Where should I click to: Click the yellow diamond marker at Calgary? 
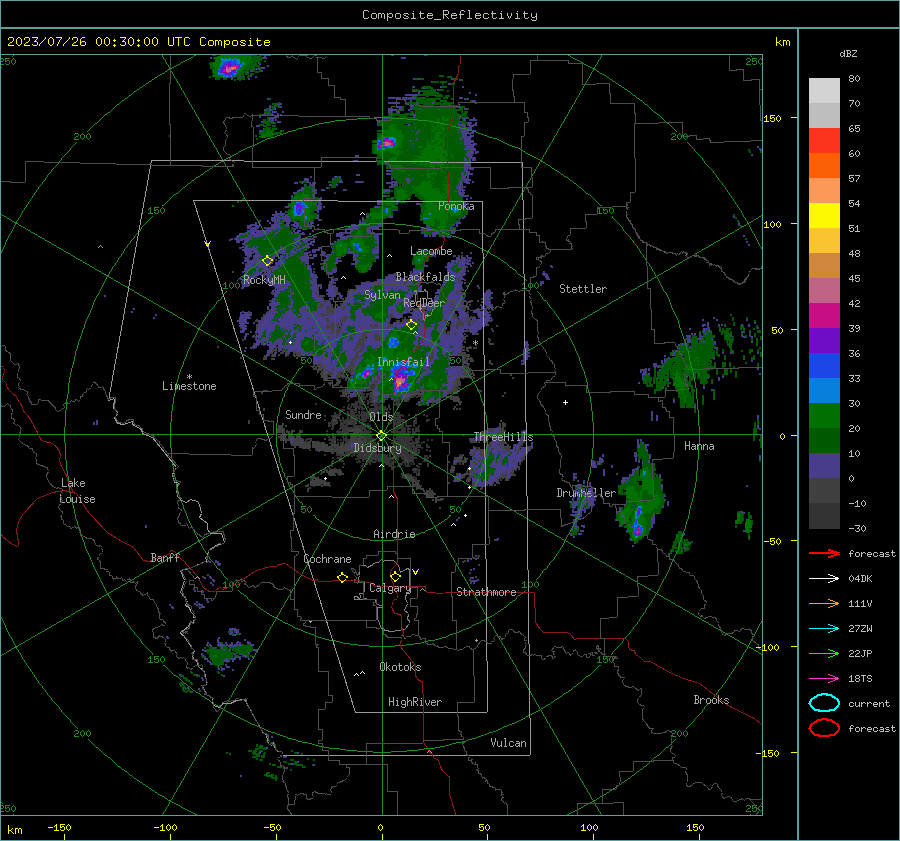click(x=395, y=576)
